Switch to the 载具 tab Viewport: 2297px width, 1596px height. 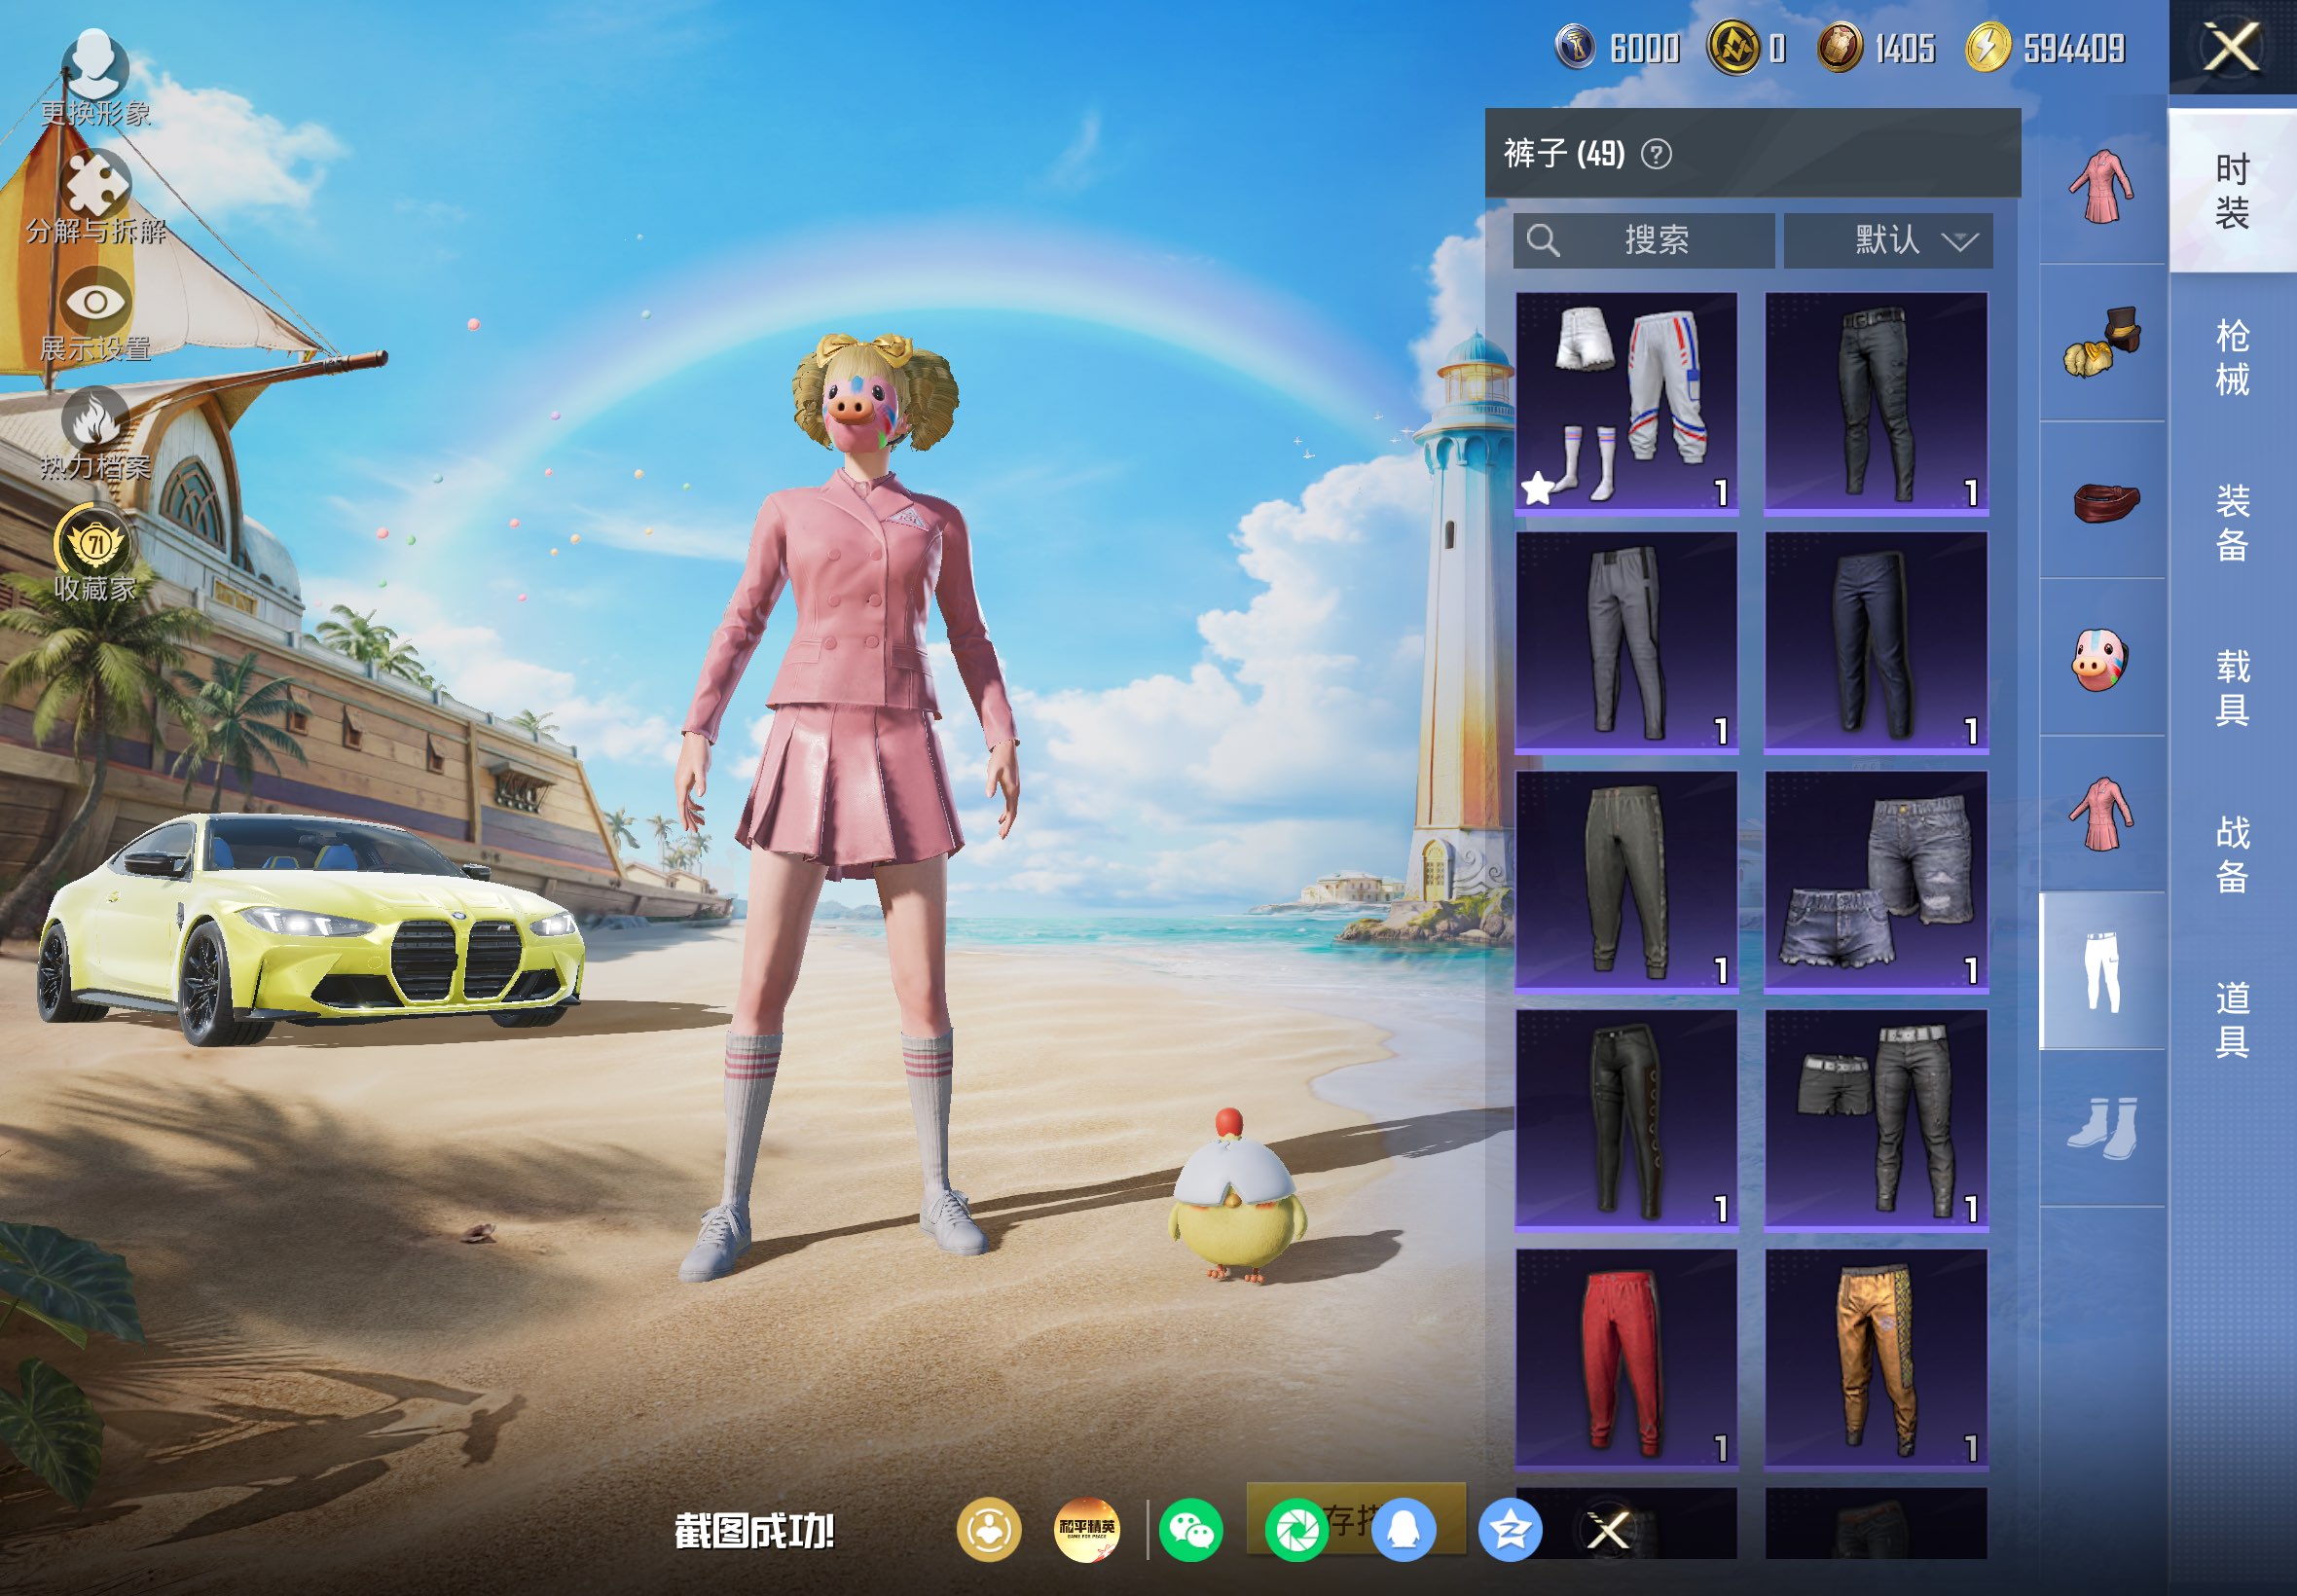click(x=2232, y=688)
